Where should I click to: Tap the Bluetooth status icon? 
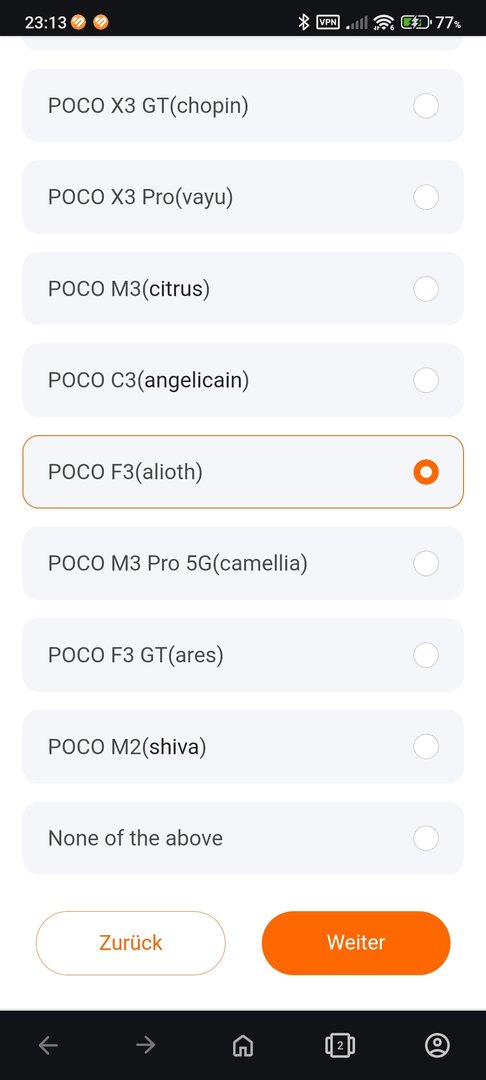coord(303,22)
